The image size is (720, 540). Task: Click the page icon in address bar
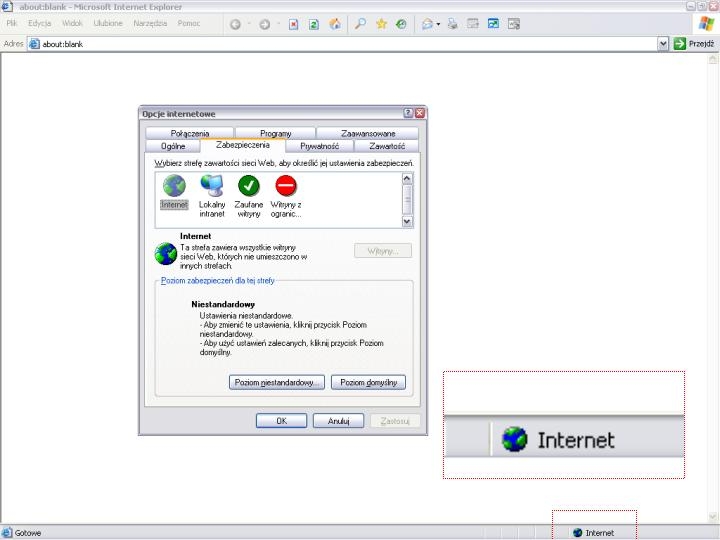click(x=34, y=44)
